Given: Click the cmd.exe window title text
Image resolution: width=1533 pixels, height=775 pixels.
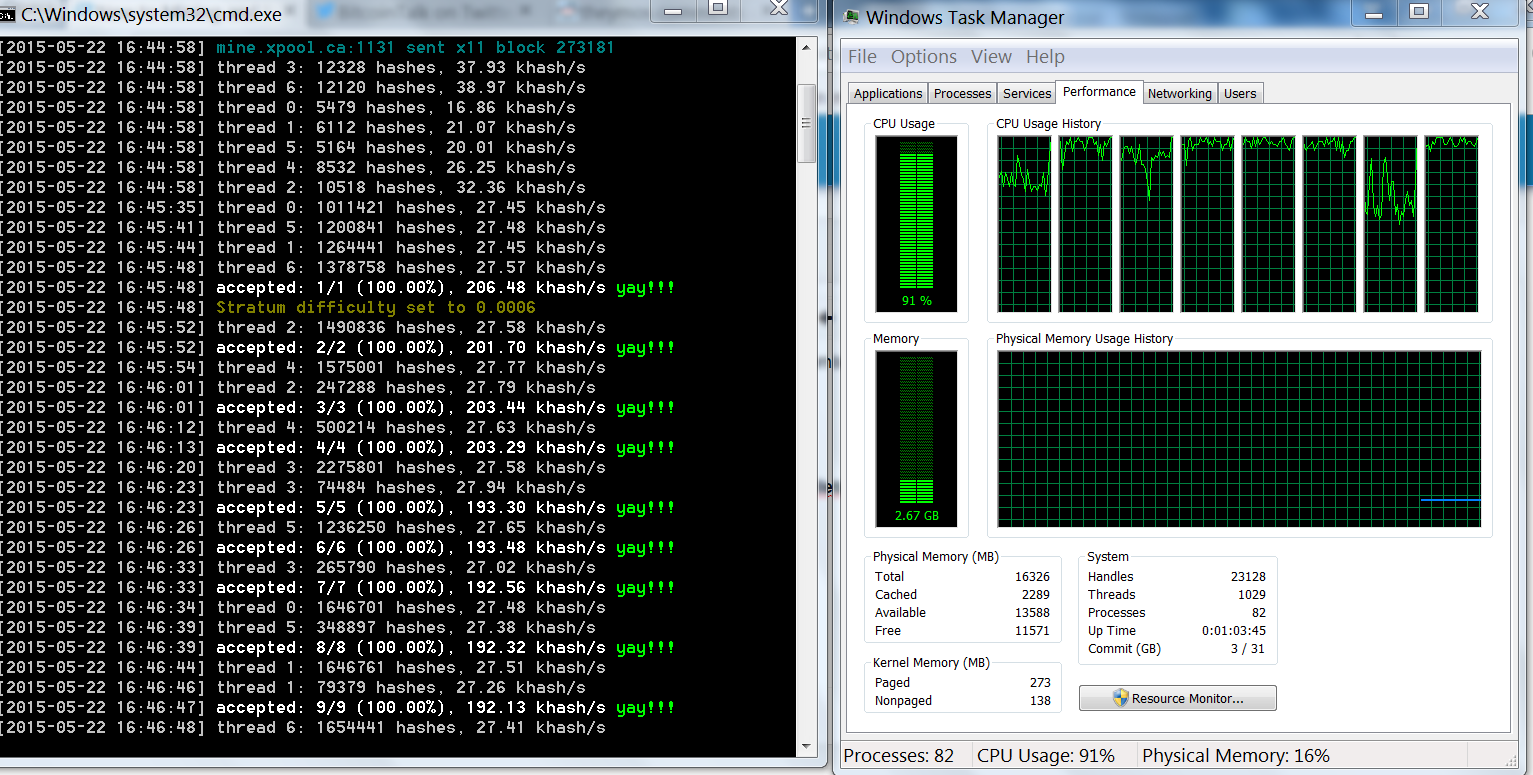Looking at the screenshot, I should [152, 15].
